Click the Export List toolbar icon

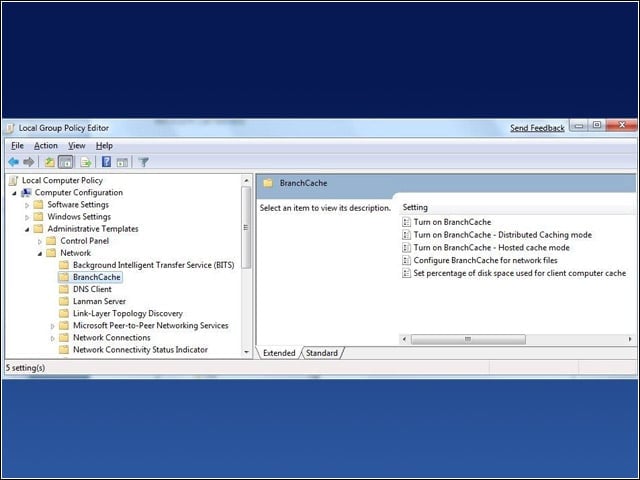(x=86, y=162)
